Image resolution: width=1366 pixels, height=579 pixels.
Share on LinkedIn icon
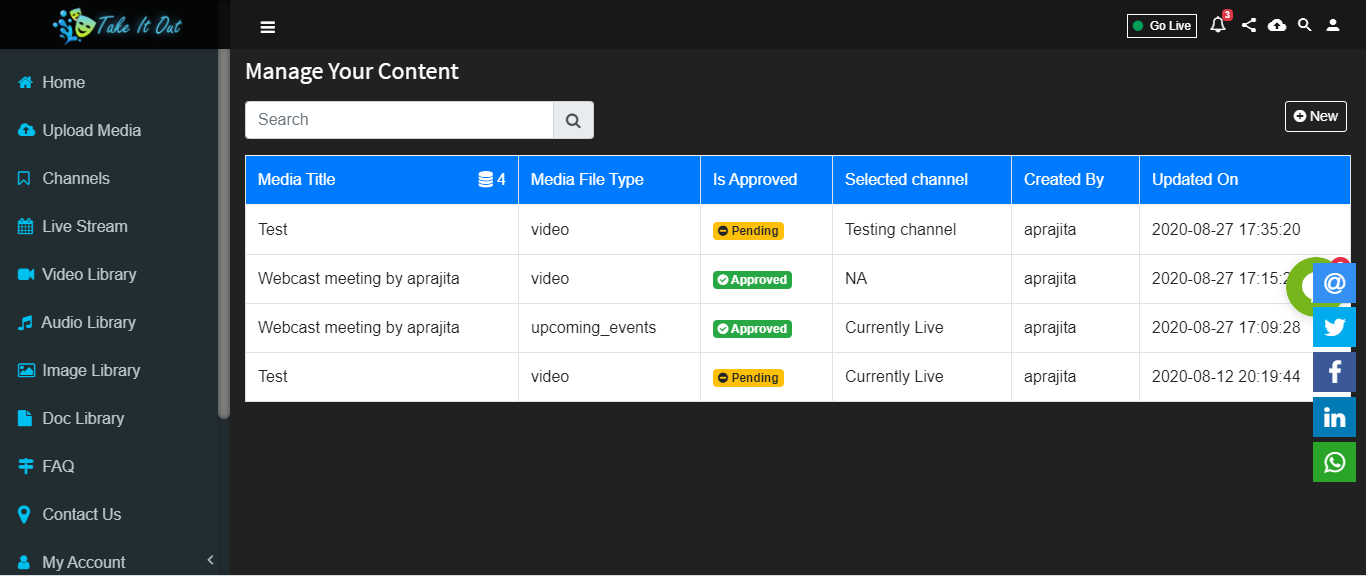click(1334, 417)
